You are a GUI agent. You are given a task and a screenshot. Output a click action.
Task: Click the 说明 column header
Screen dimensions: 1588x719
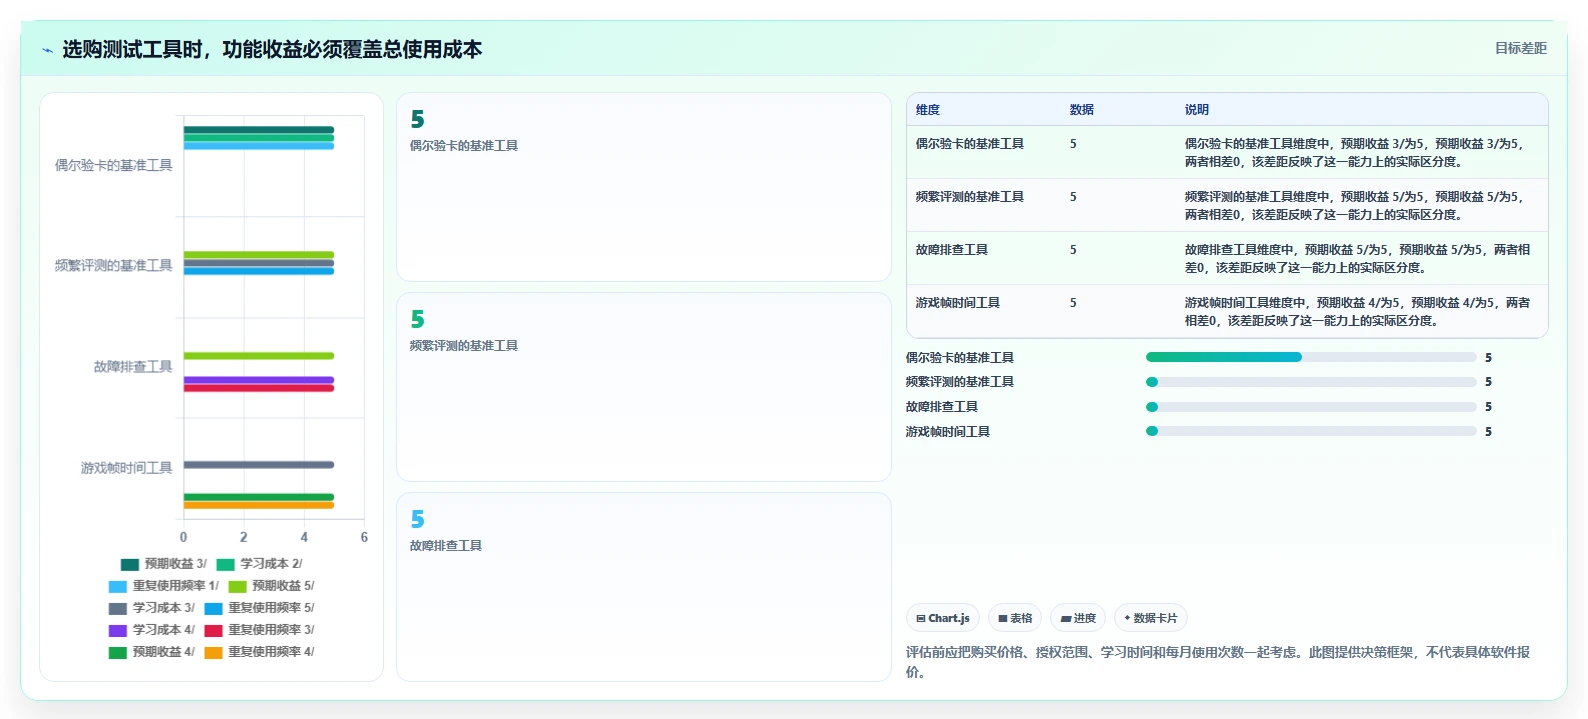1197,110
